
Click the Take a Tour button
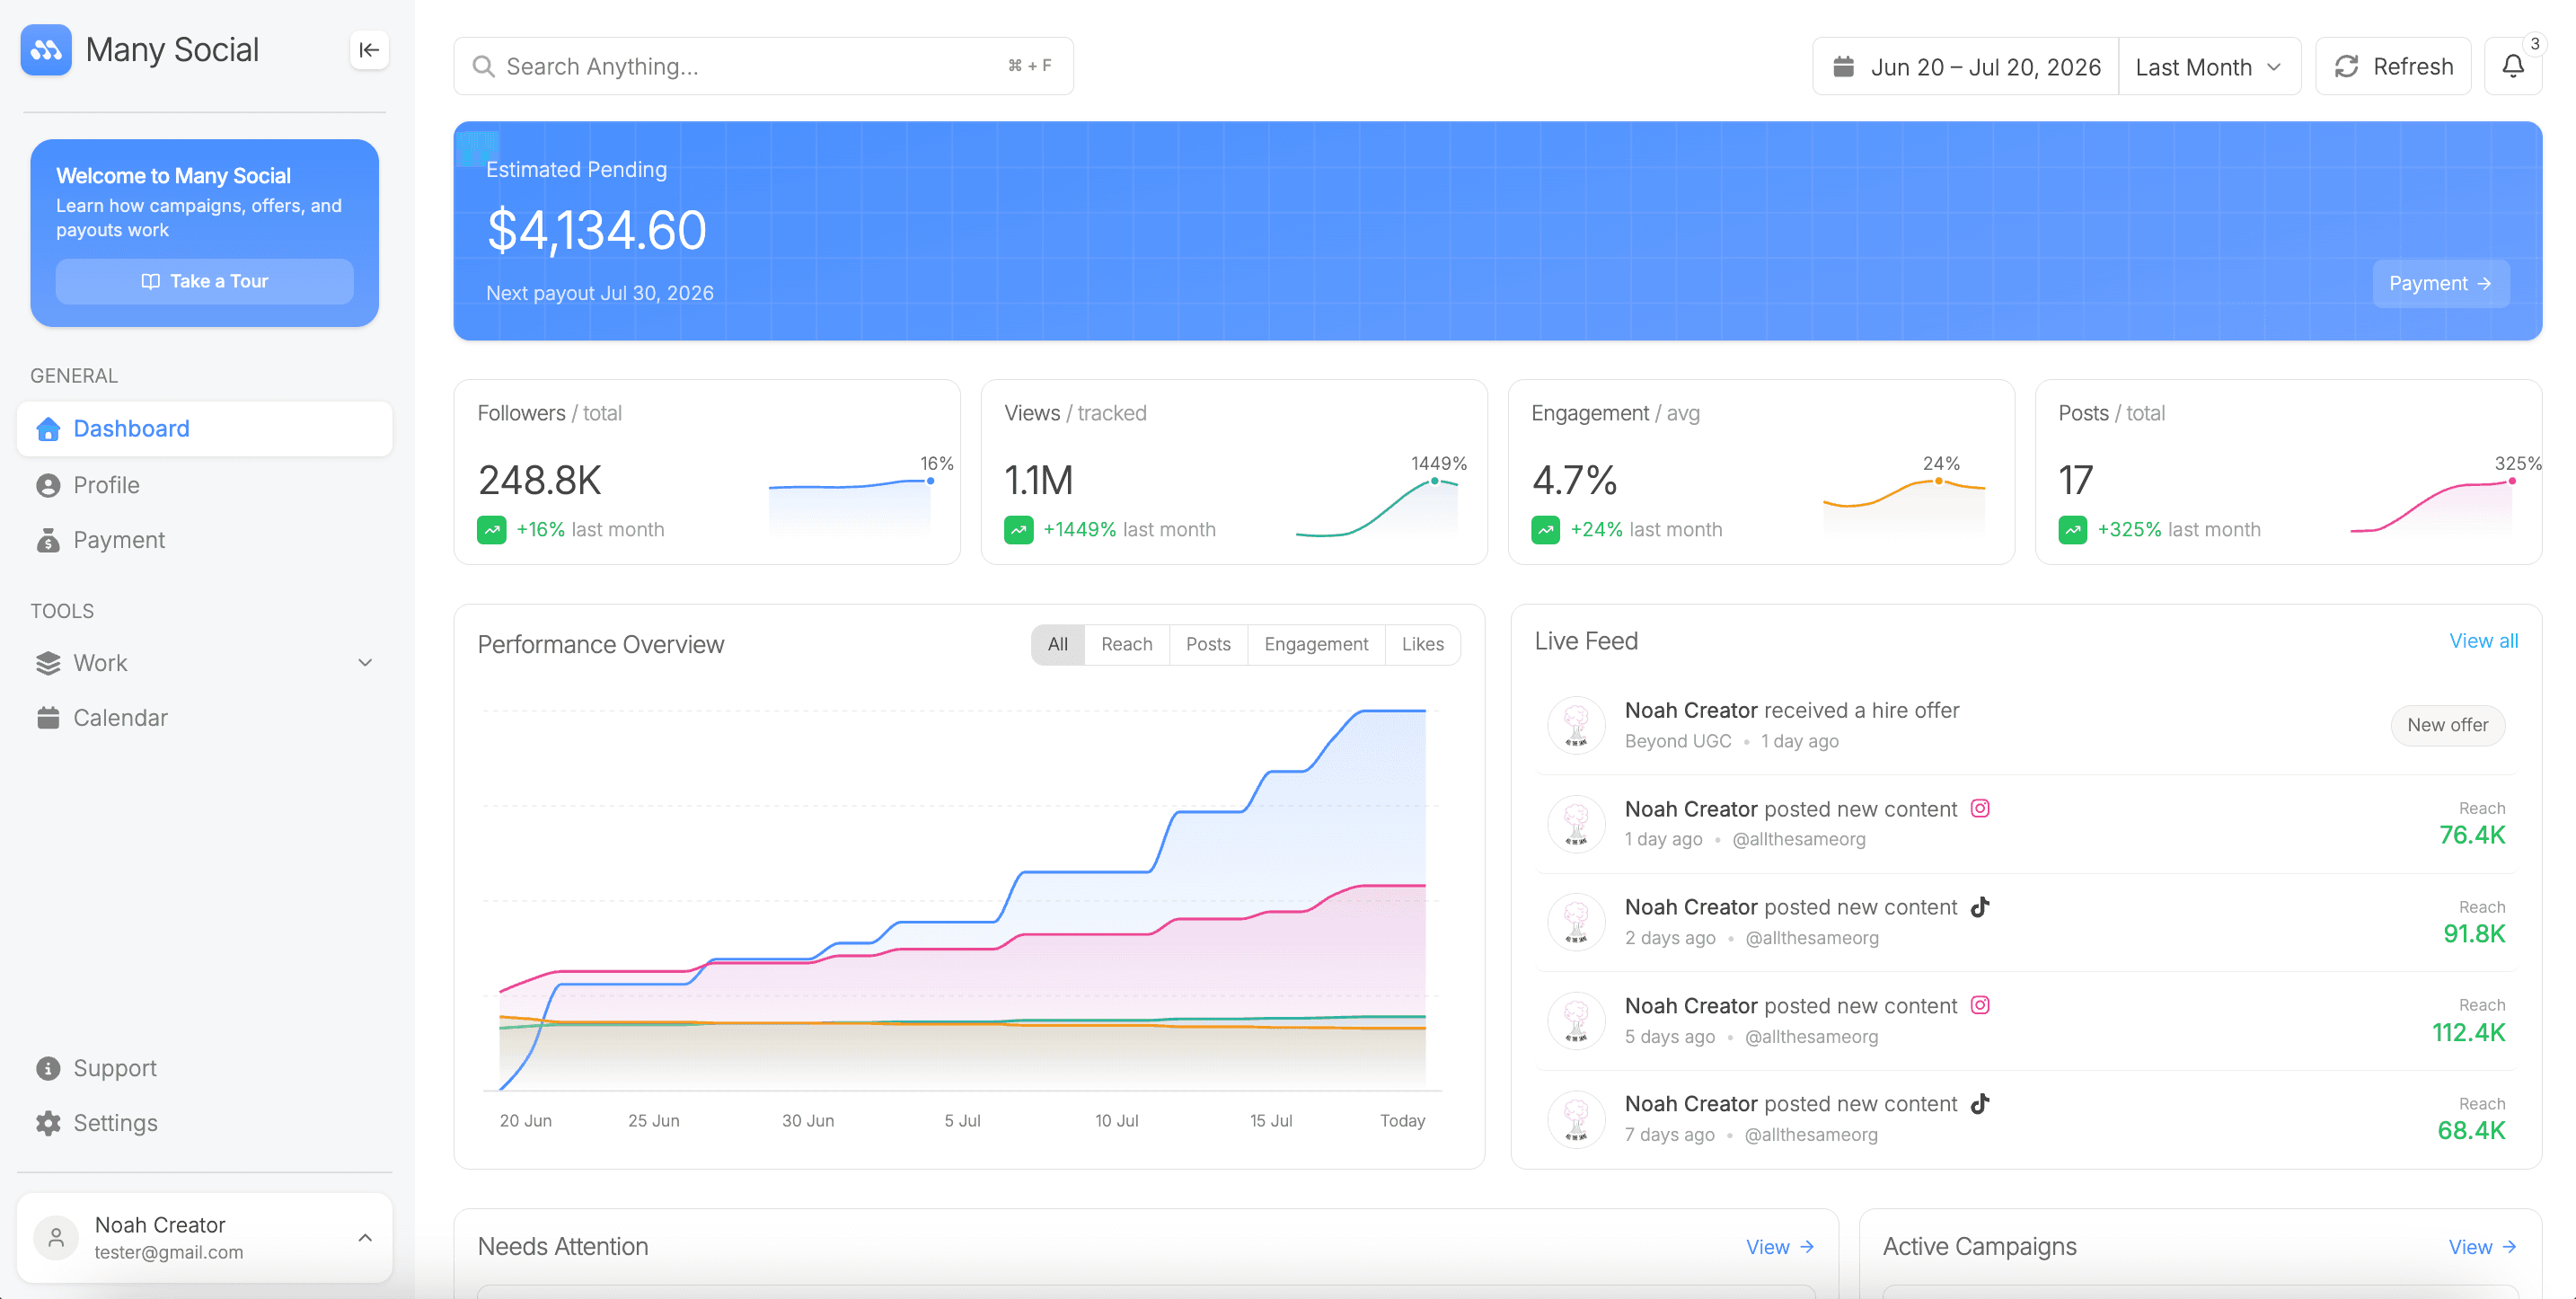[x=205, y=282]
